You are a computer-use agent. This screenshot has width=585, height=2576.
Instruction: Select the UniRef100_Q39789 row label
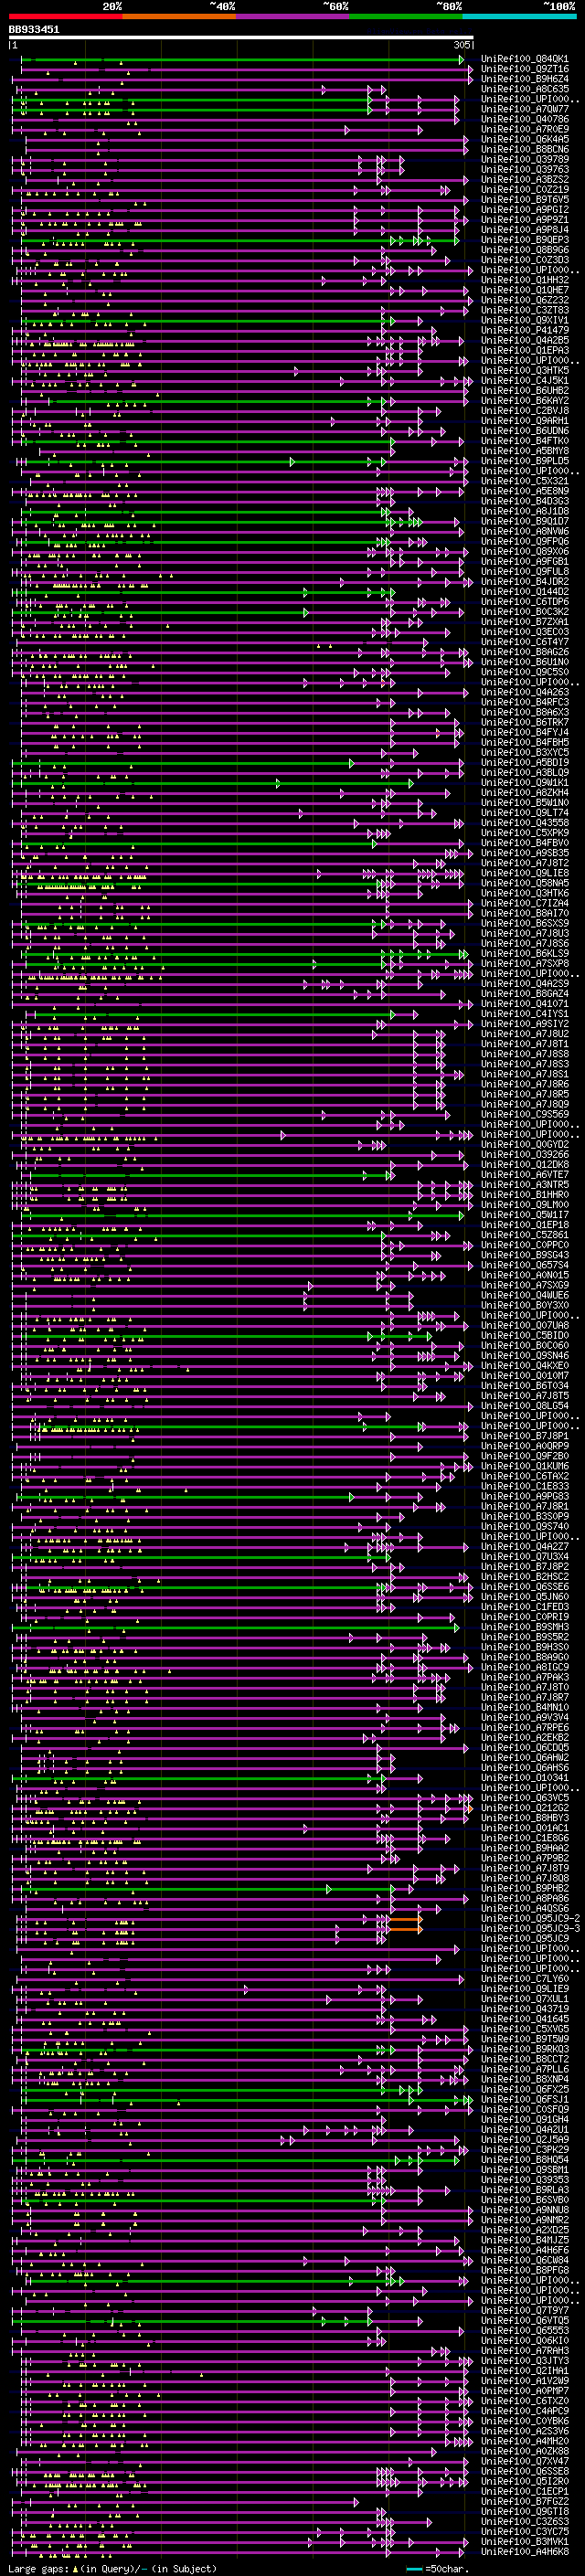(525, 160)
